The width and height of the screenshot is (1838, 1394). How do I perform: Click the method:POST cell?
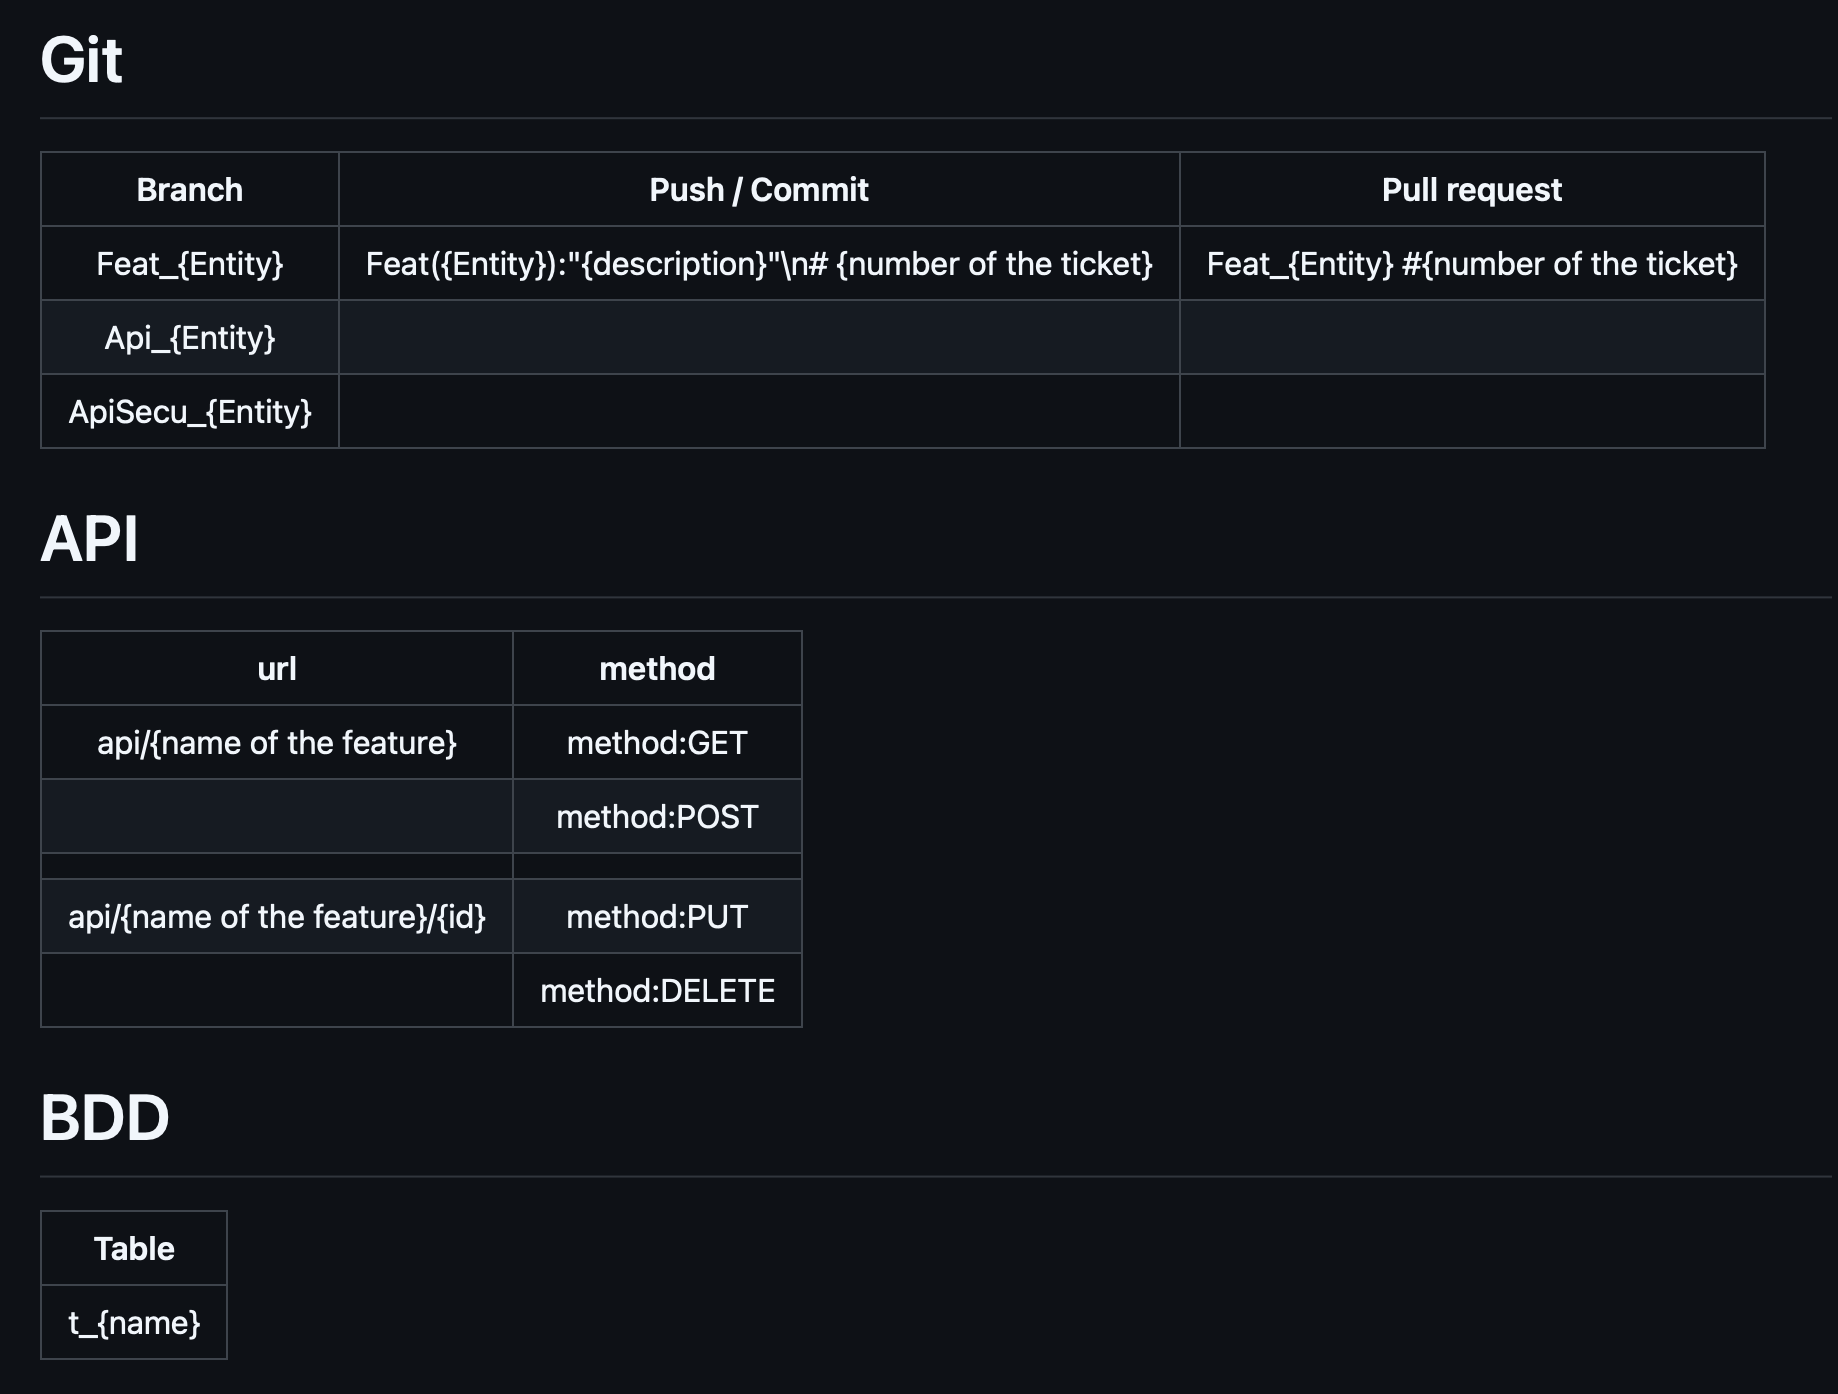[657, 816]
